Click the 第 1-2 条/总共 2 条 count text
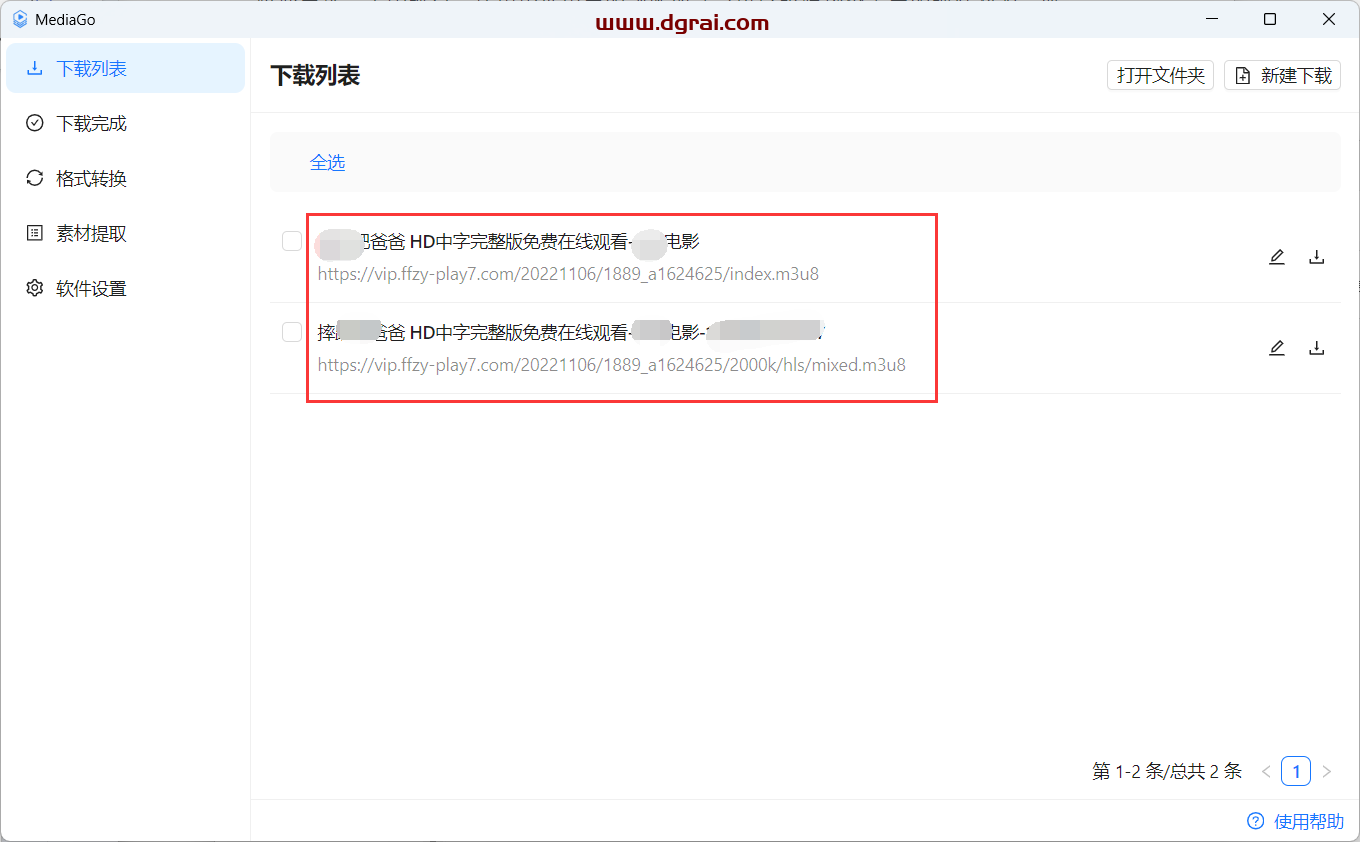The height and width of the screenshot is (842, 1360). point(1167,771)
